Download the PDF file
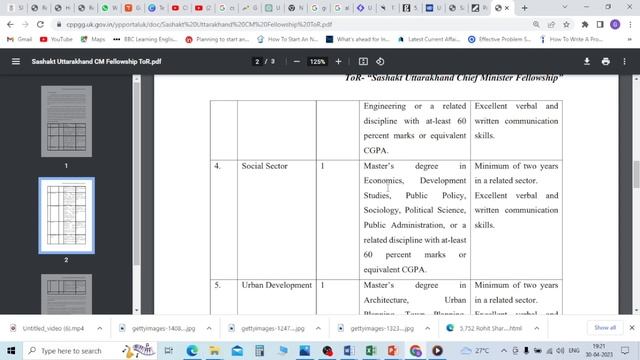The height and width of the screenshot is (360, 640). 587,62
